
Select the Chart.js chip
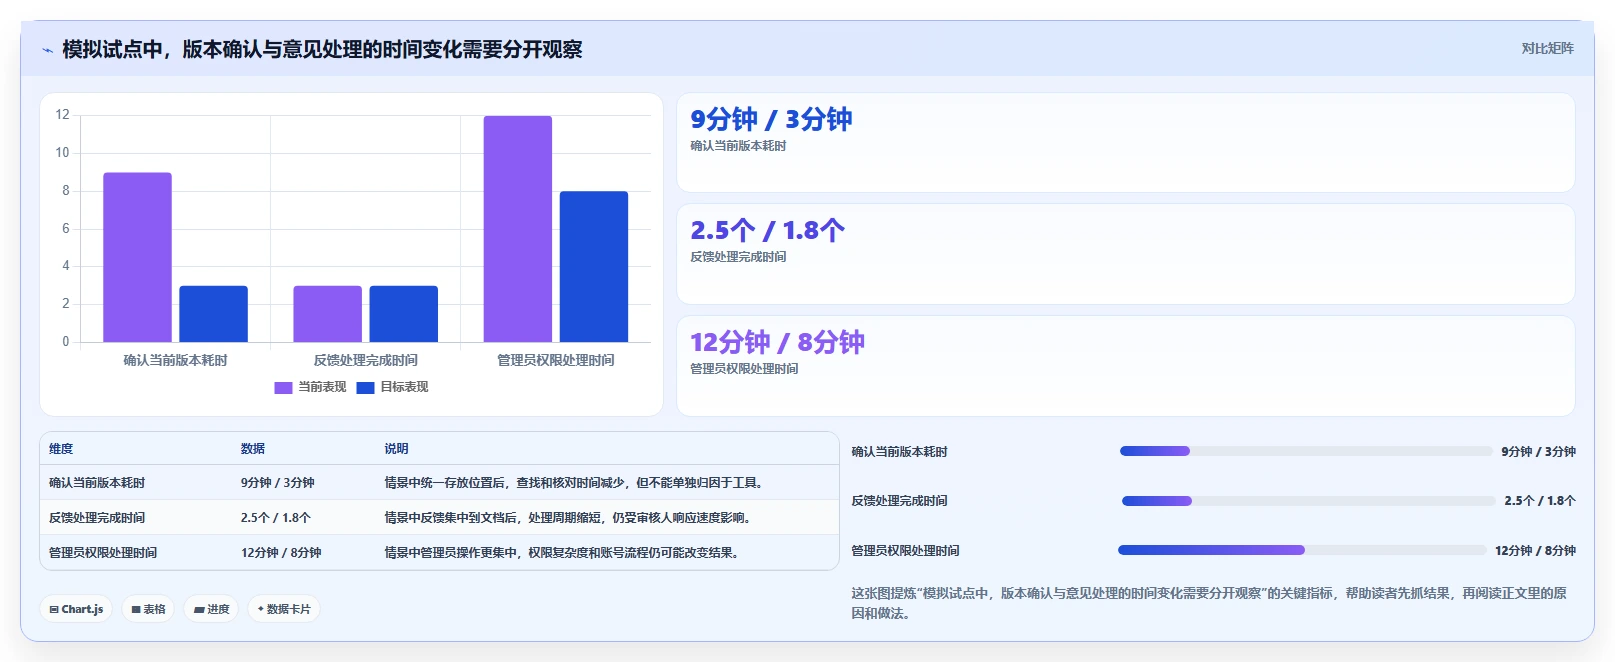[76, 609]
